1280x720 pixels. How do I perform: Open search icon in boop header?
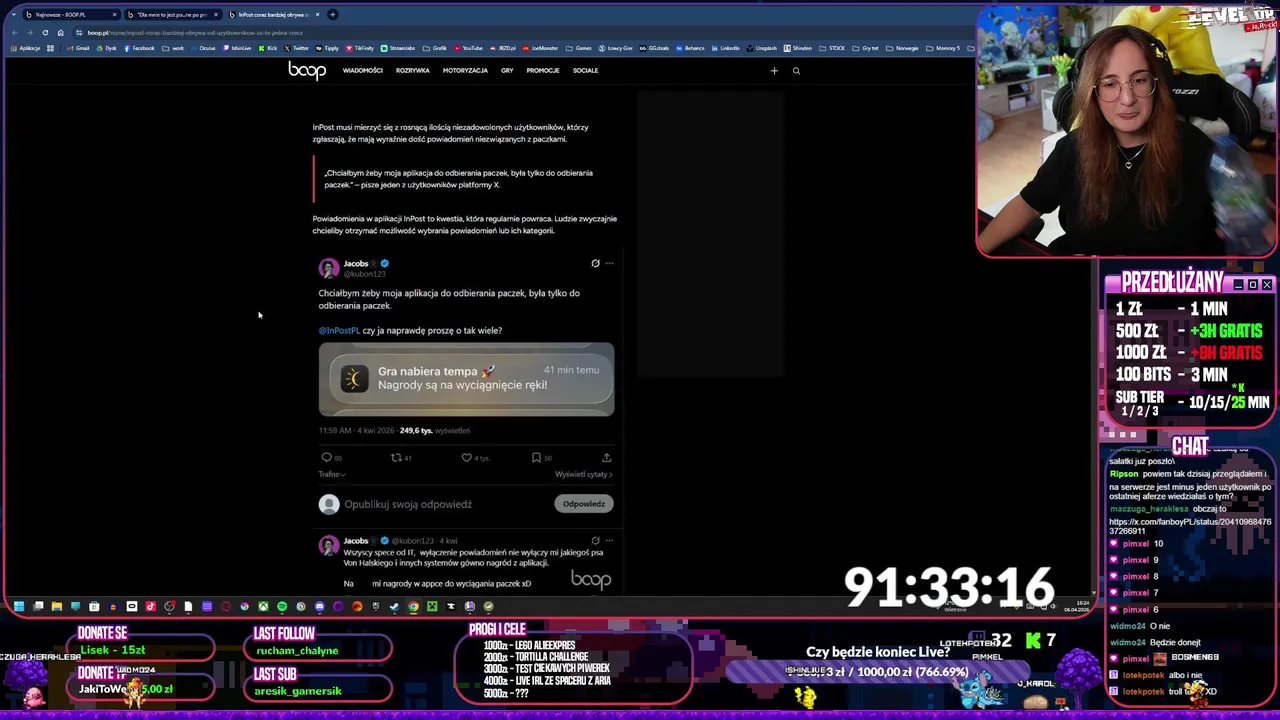click(x=796, y=70)
